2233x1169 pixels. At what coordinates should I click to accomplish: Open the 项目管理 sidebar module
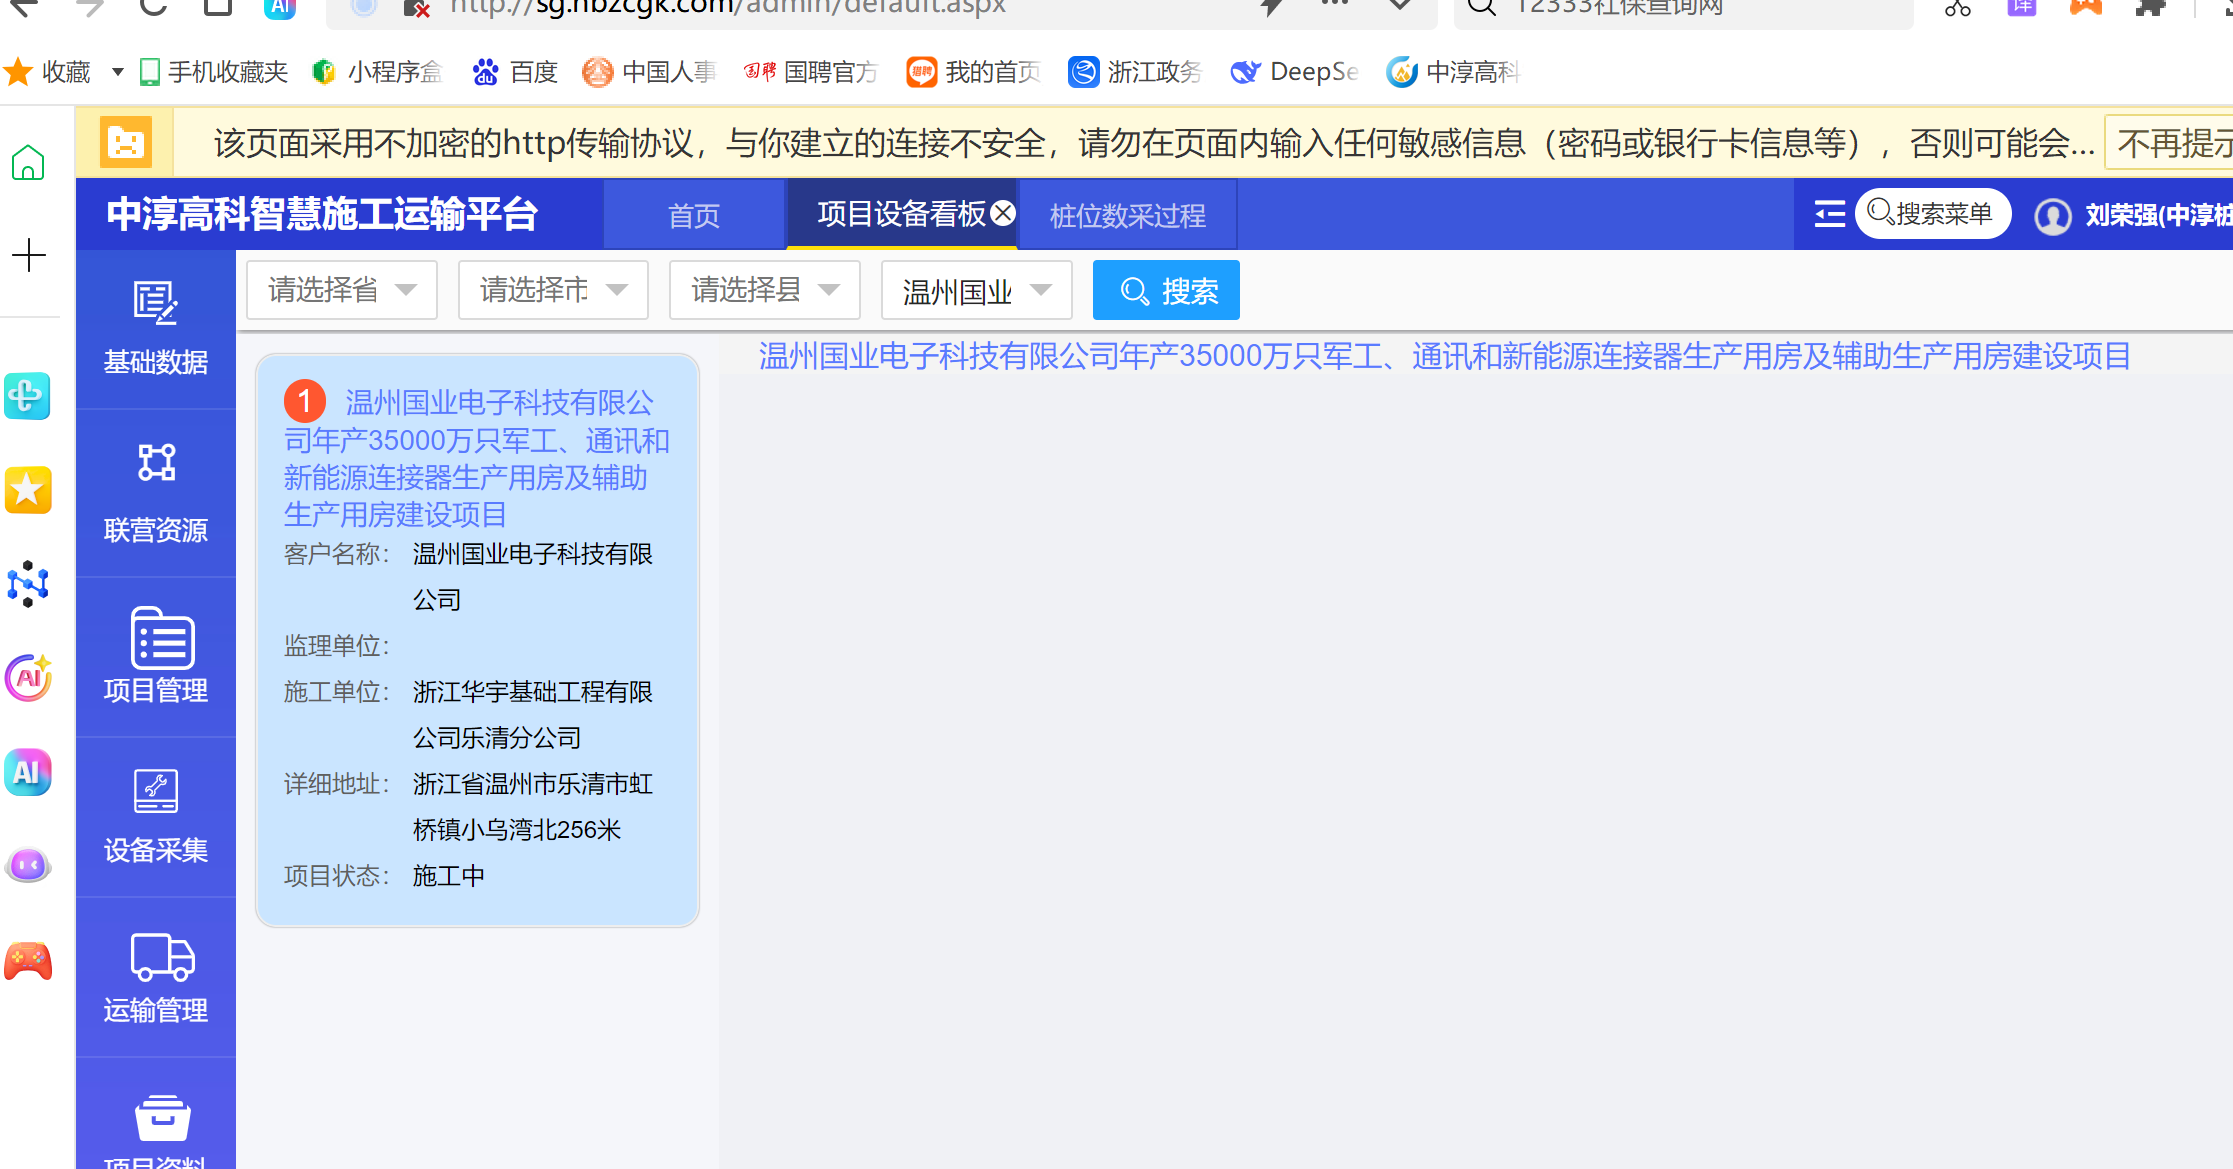156,656
